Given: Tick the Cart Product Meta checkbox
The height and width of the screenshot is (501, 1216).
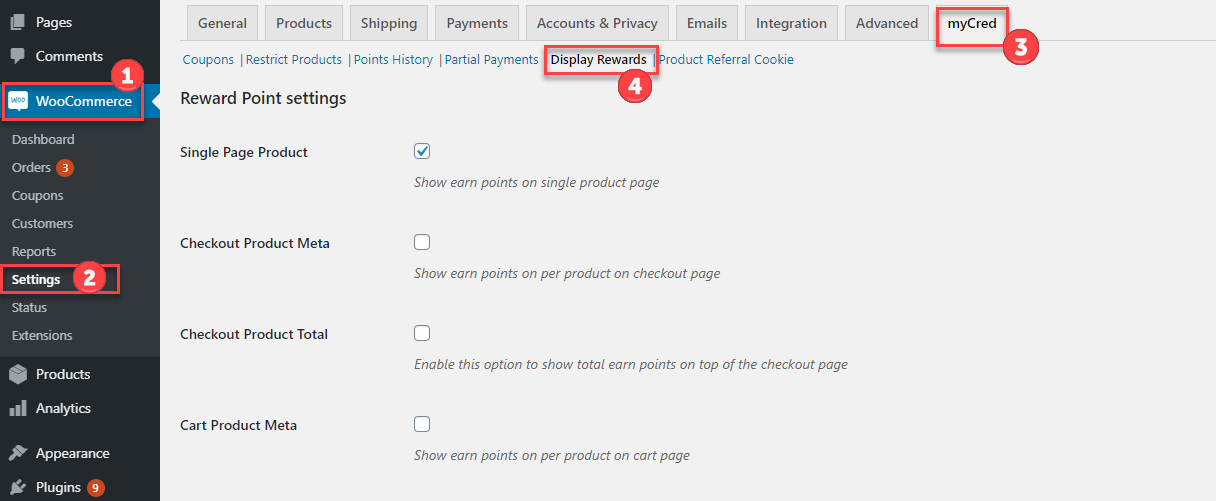Looking at the screenshot, I should tap(422, 424).
